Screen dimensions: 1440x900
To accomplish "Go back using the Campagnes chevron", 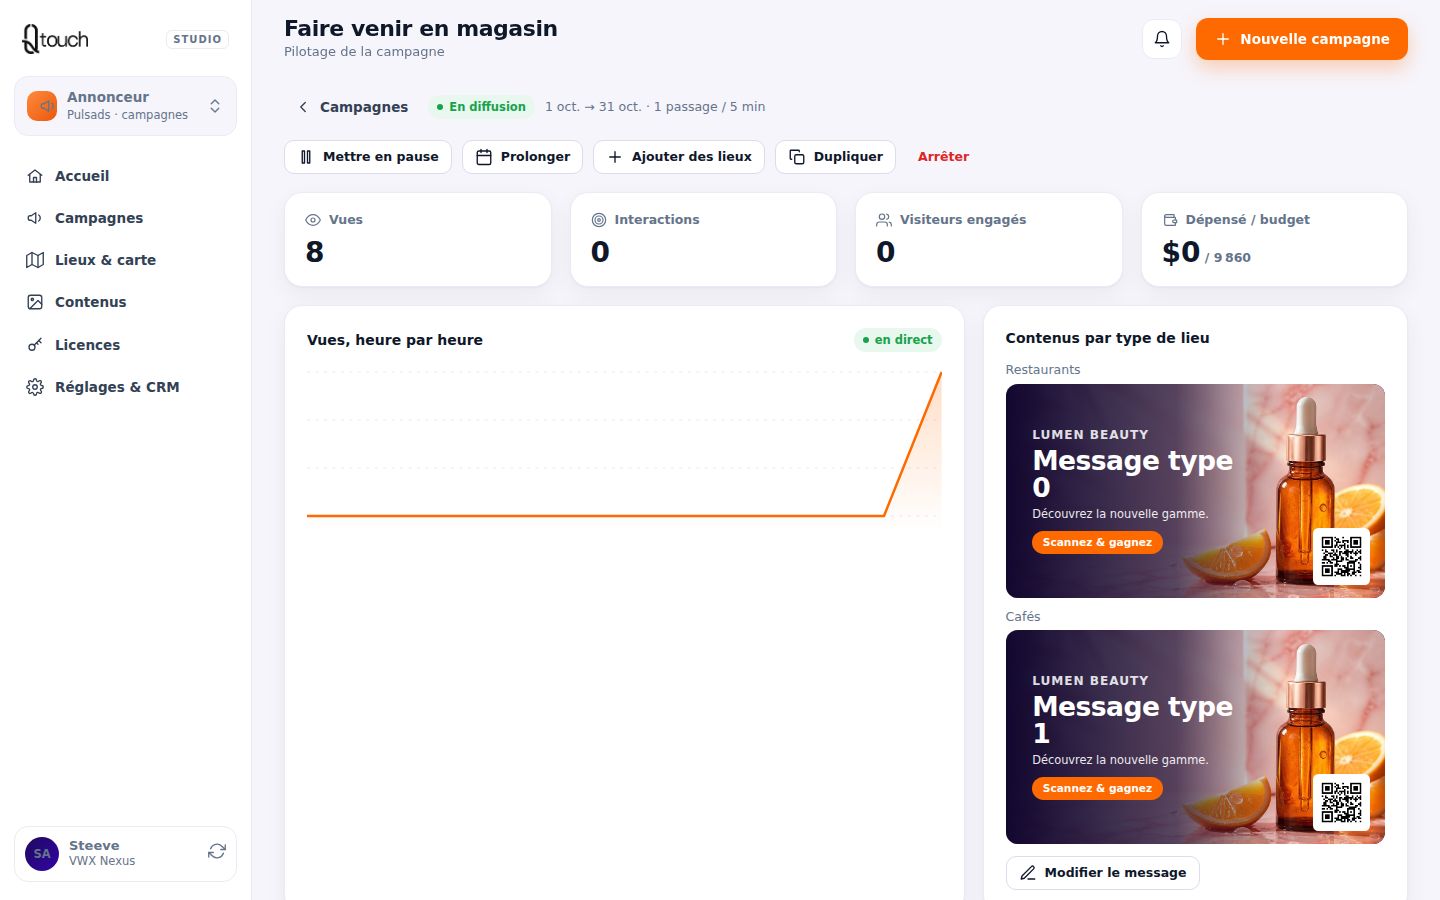I will coord(303,107).
